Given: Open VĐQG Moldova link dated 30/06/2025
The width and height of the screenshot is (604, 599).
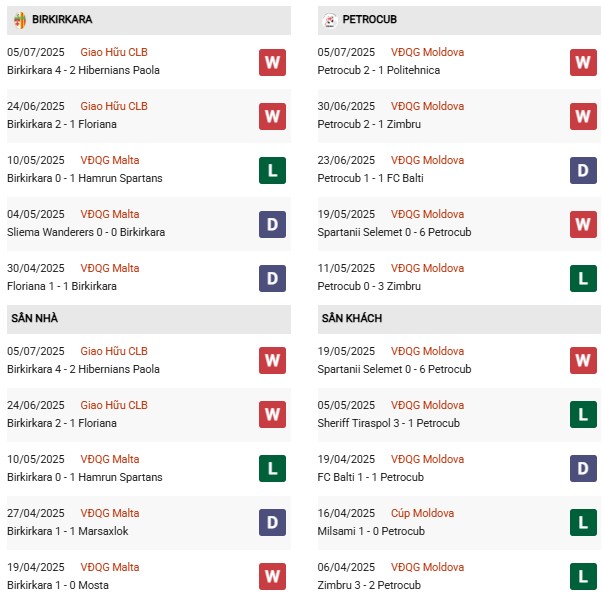Looking at the screenshot, I should coord(427,106).
